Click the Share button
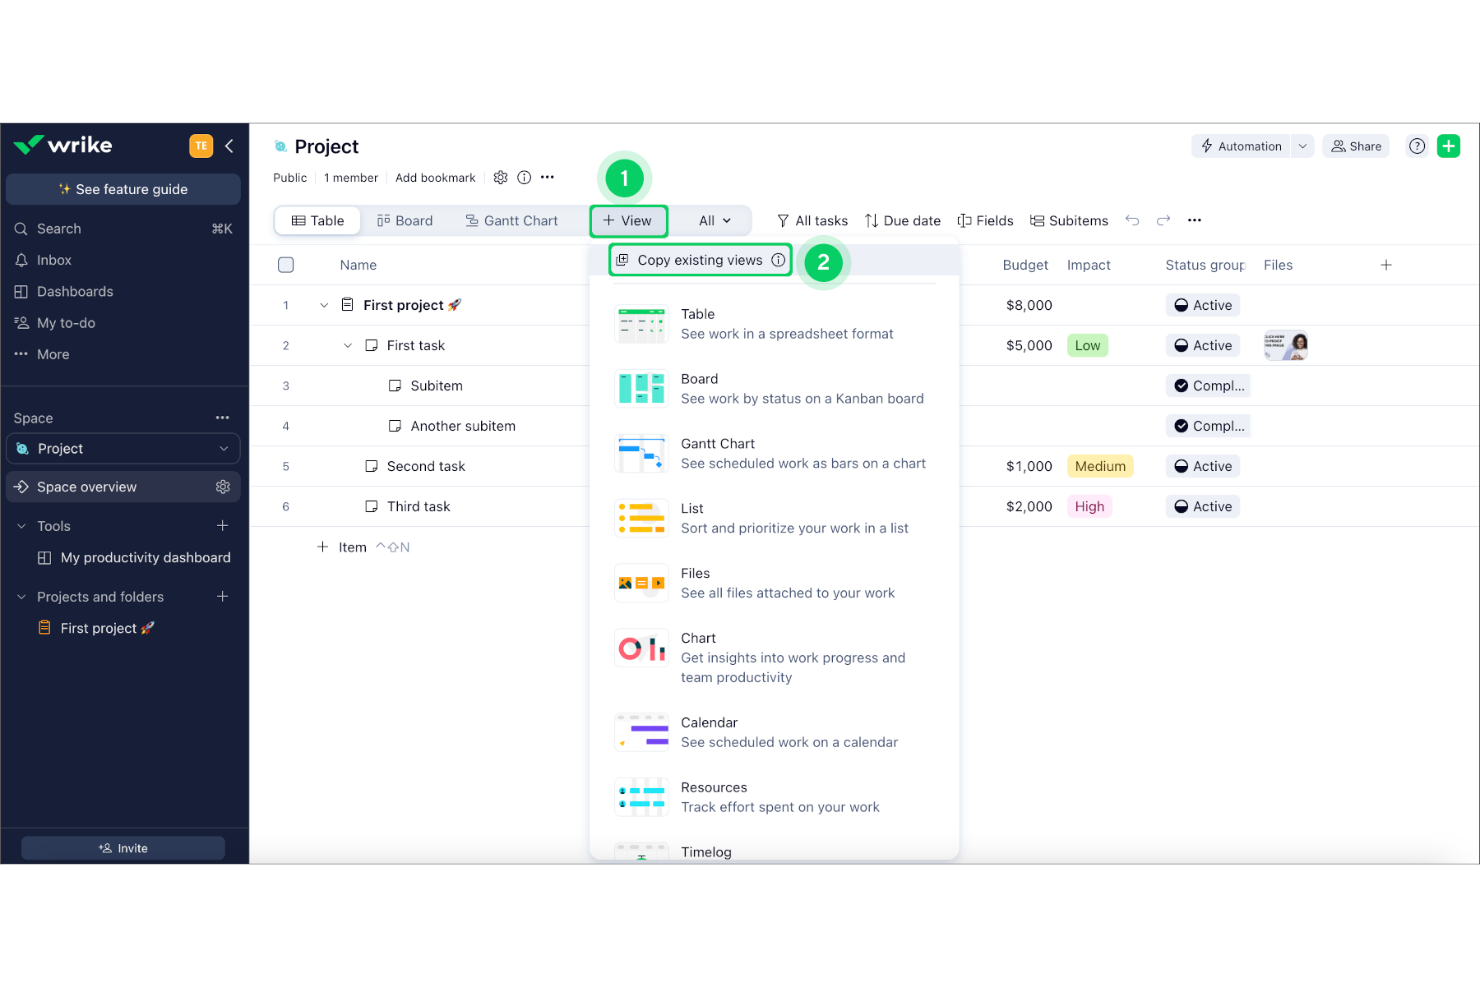1480x987 pixels. click(1355, 145)
